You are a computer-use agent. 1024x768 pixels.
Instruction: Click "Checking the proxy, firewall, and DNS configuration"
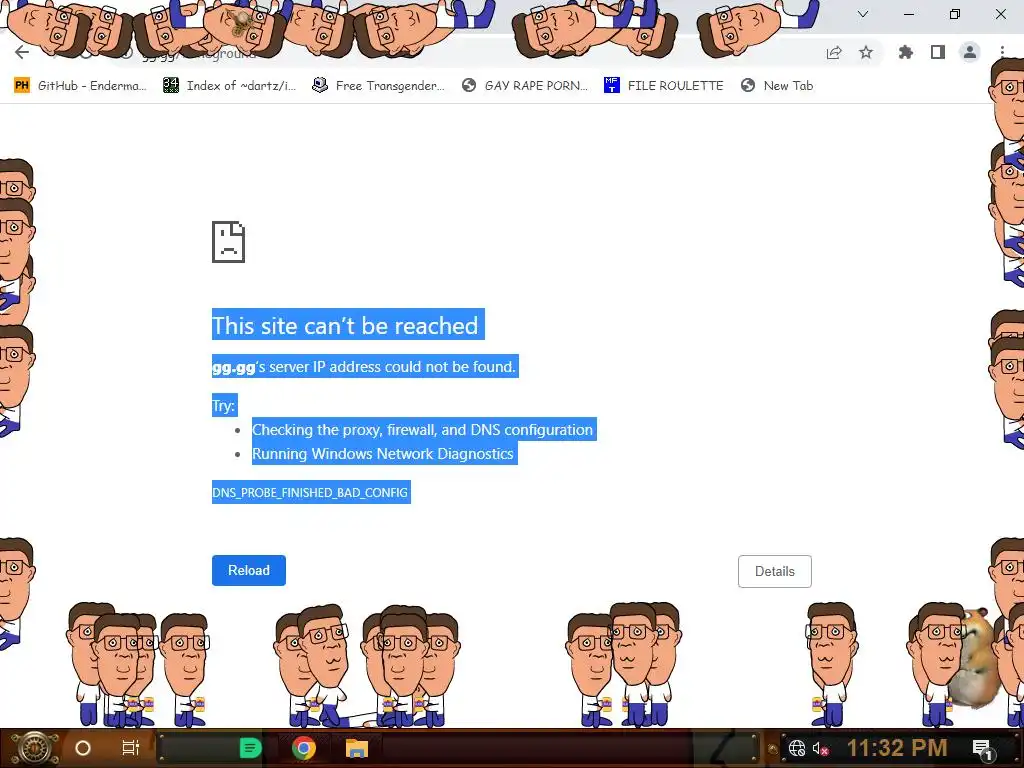point(423,430)
